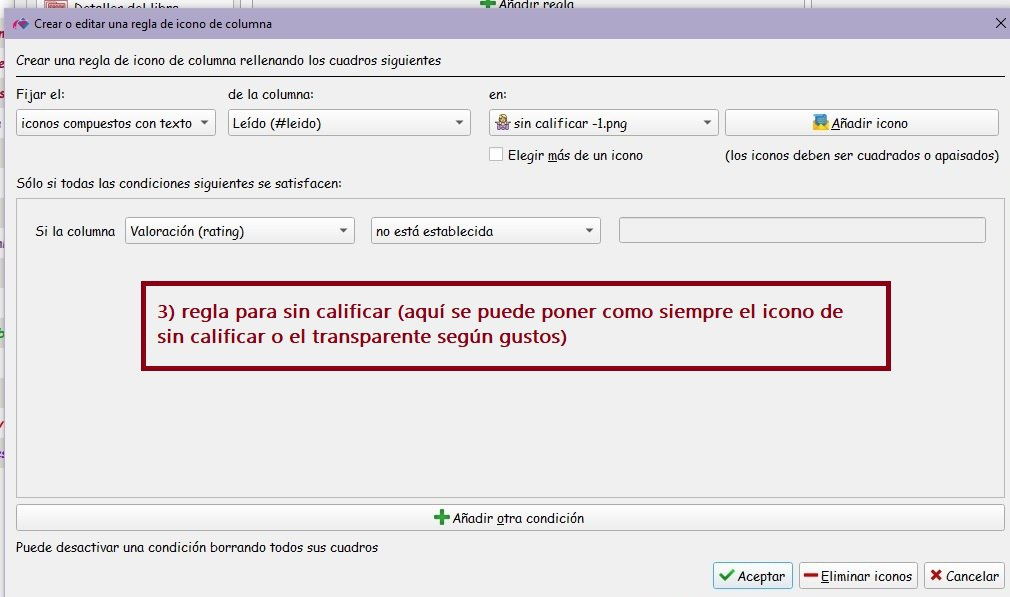This screenshot has width=1010, height=597.
Task: Click the Eliminar iconos button
Action: click(x=859, y=576)
